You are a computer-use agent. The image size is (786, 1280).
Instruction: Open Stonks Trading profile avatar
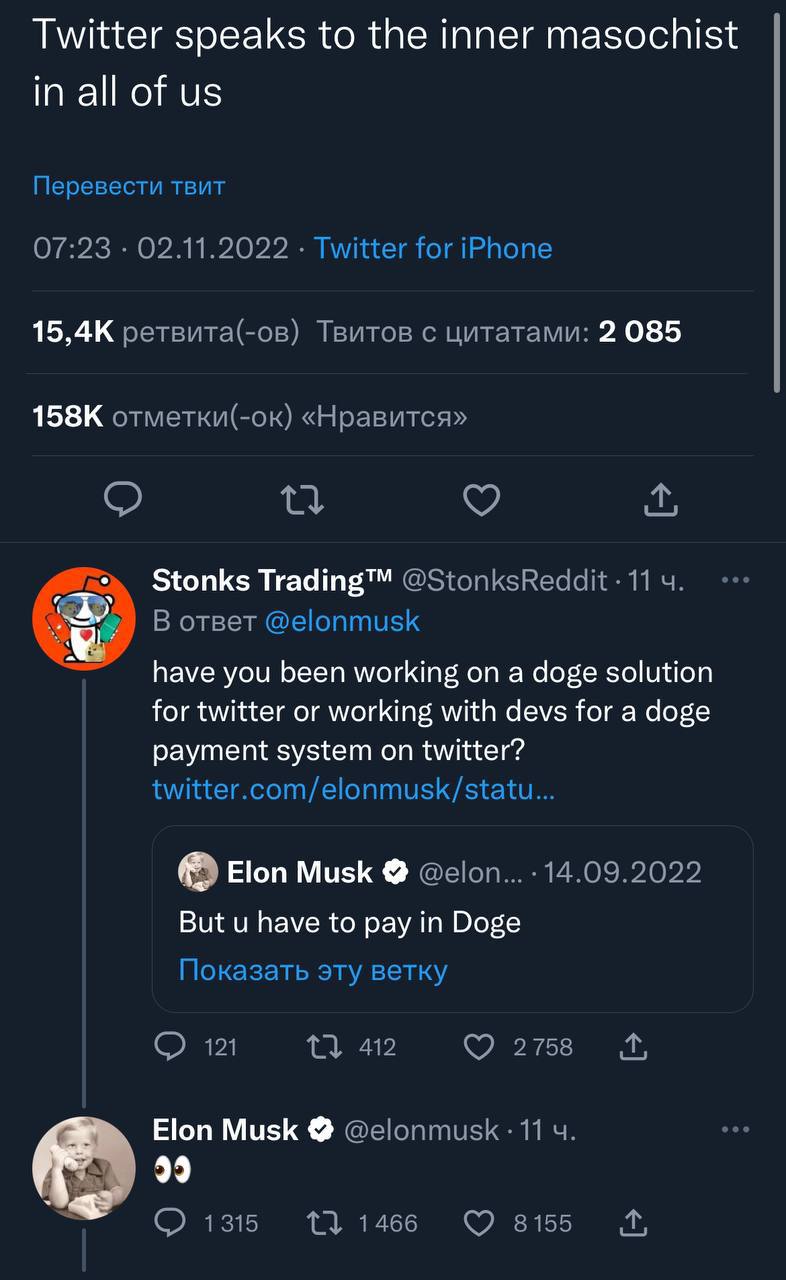(84, 618)
